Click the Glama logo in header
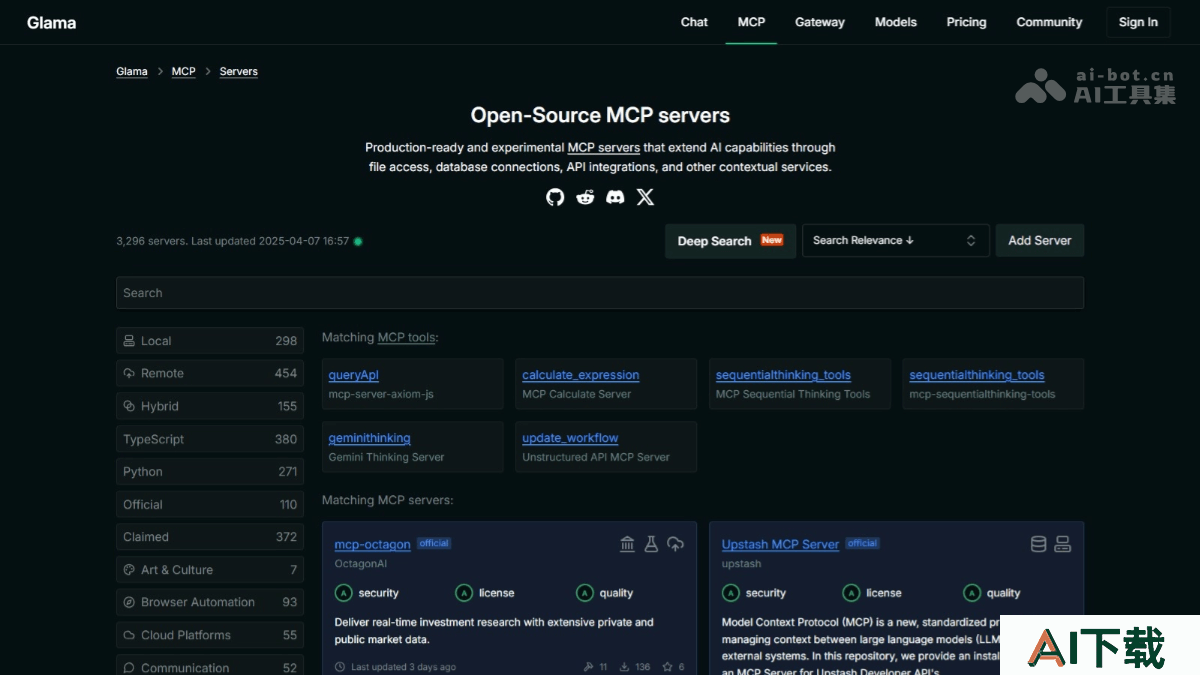 tap(51, 22)
